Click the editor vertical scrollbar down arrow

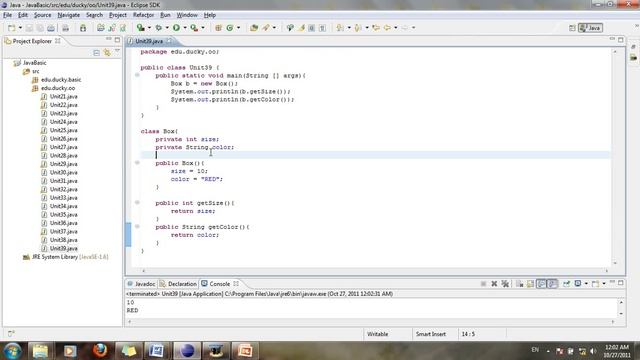(615, 264)
